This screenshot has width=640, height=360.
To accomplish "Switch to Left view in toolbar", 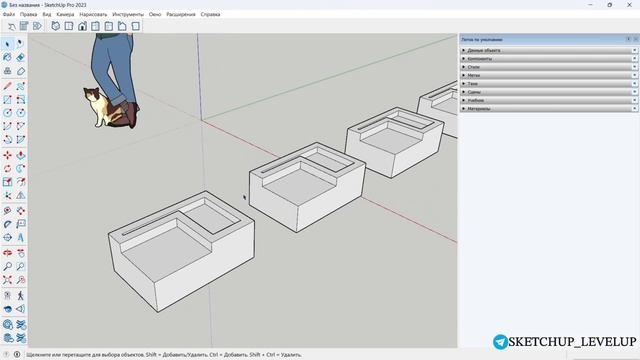I will [122, 26].
